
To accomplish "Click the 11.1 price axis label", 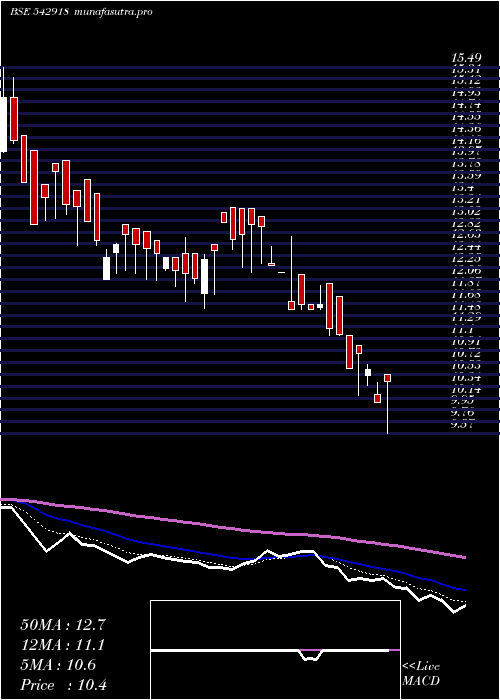I will (461, 329).
